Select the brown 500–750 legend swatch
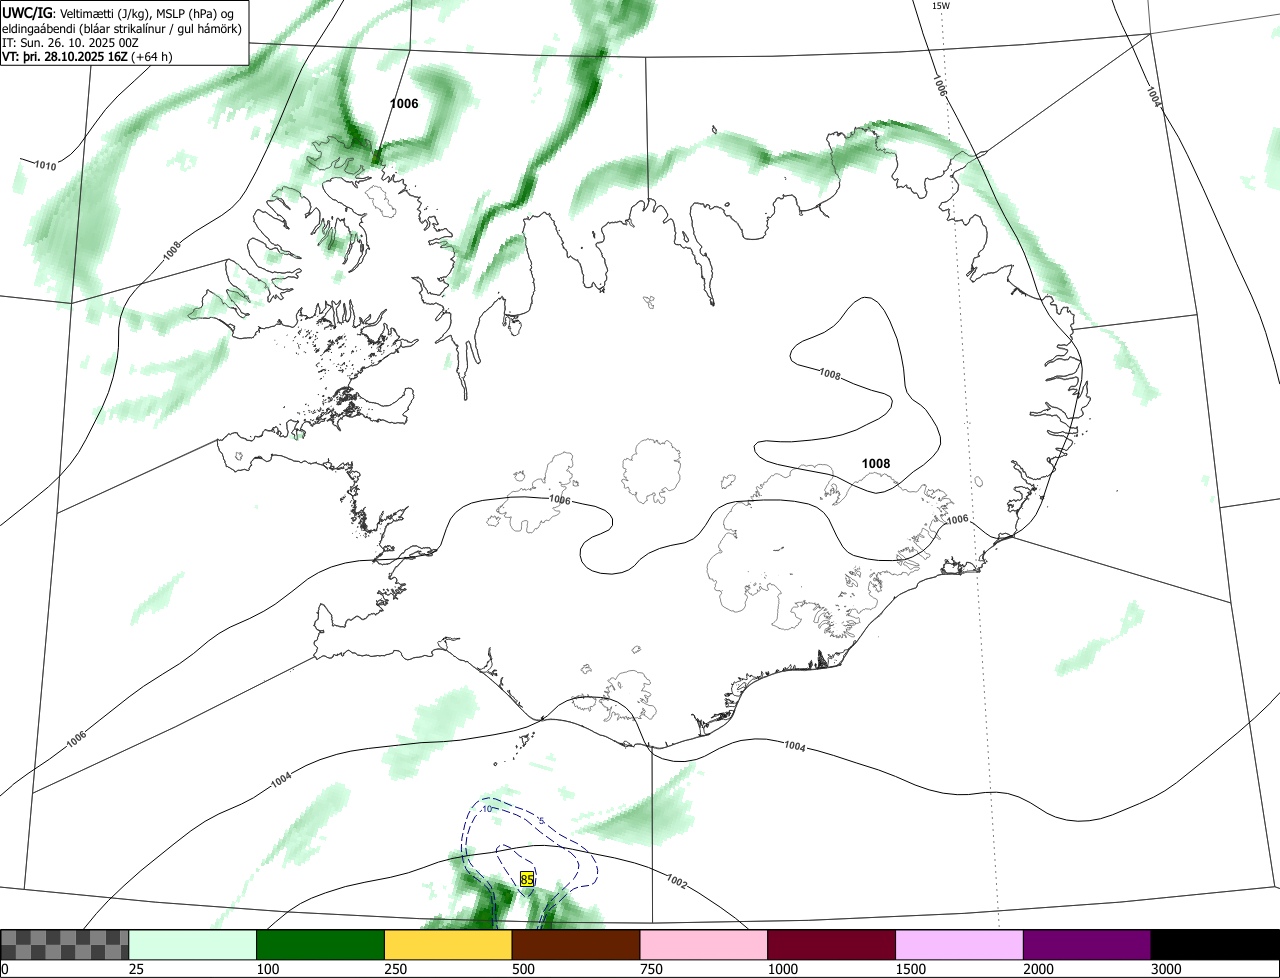 [576, 945]
